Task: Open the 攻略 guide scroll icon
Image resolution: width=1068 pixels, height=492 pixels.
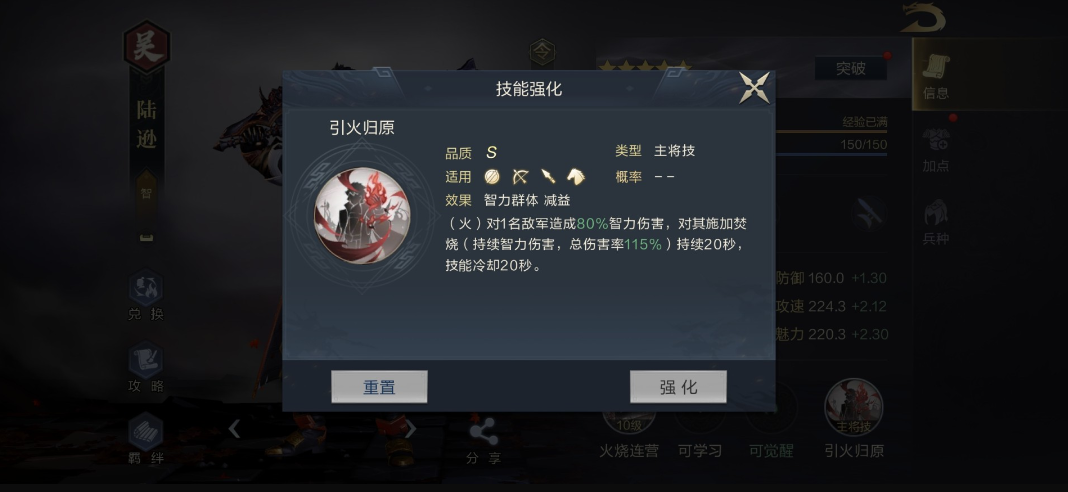Action: pos(146,368)
